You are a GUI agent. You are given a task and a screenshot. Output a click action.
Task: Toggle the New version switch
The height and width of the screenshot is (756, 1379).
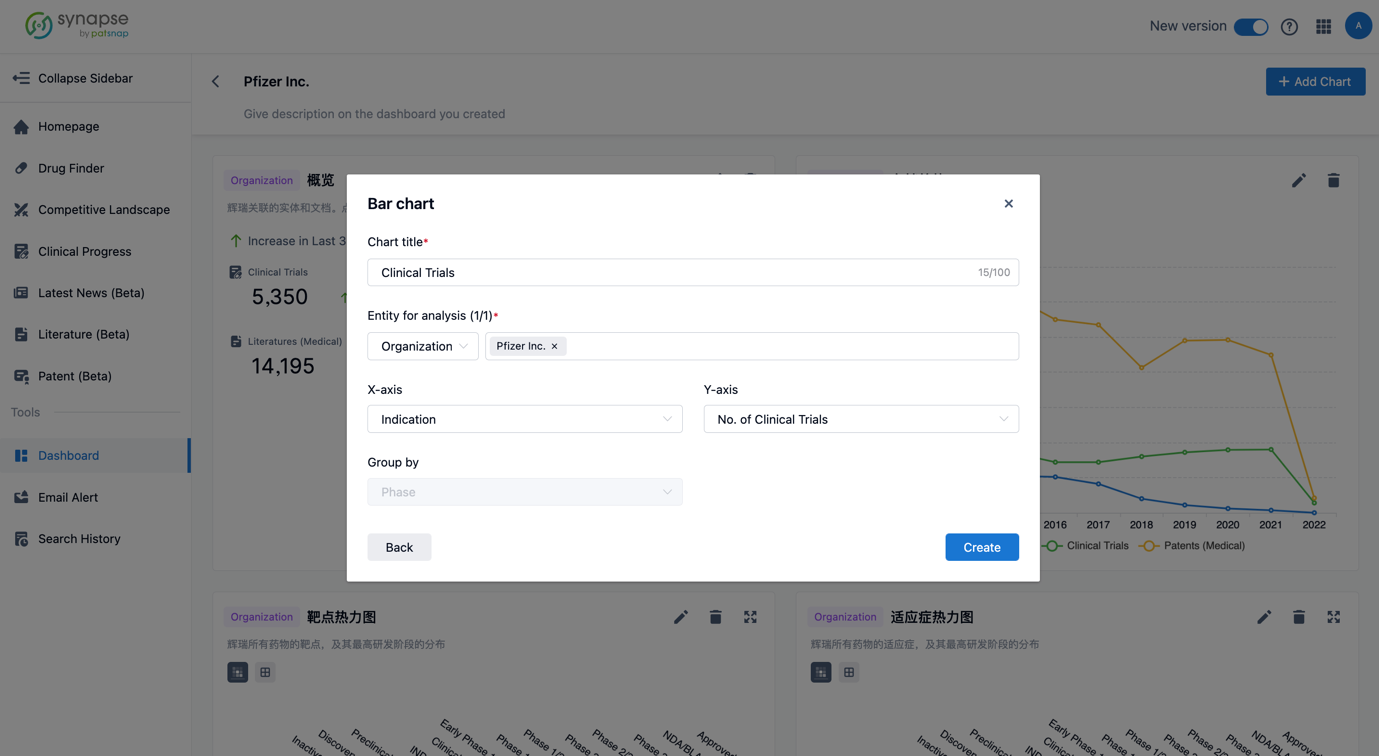click(1250, 27)
